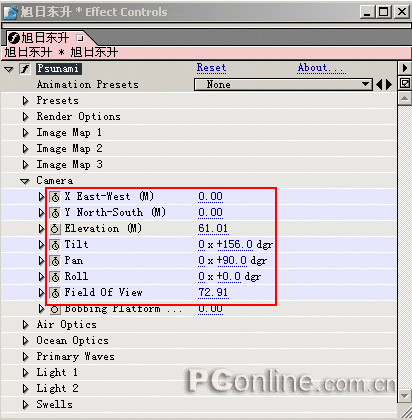Collapse the Camera group
This screenshot has height=420, width=412.
[x=25, y=181]
